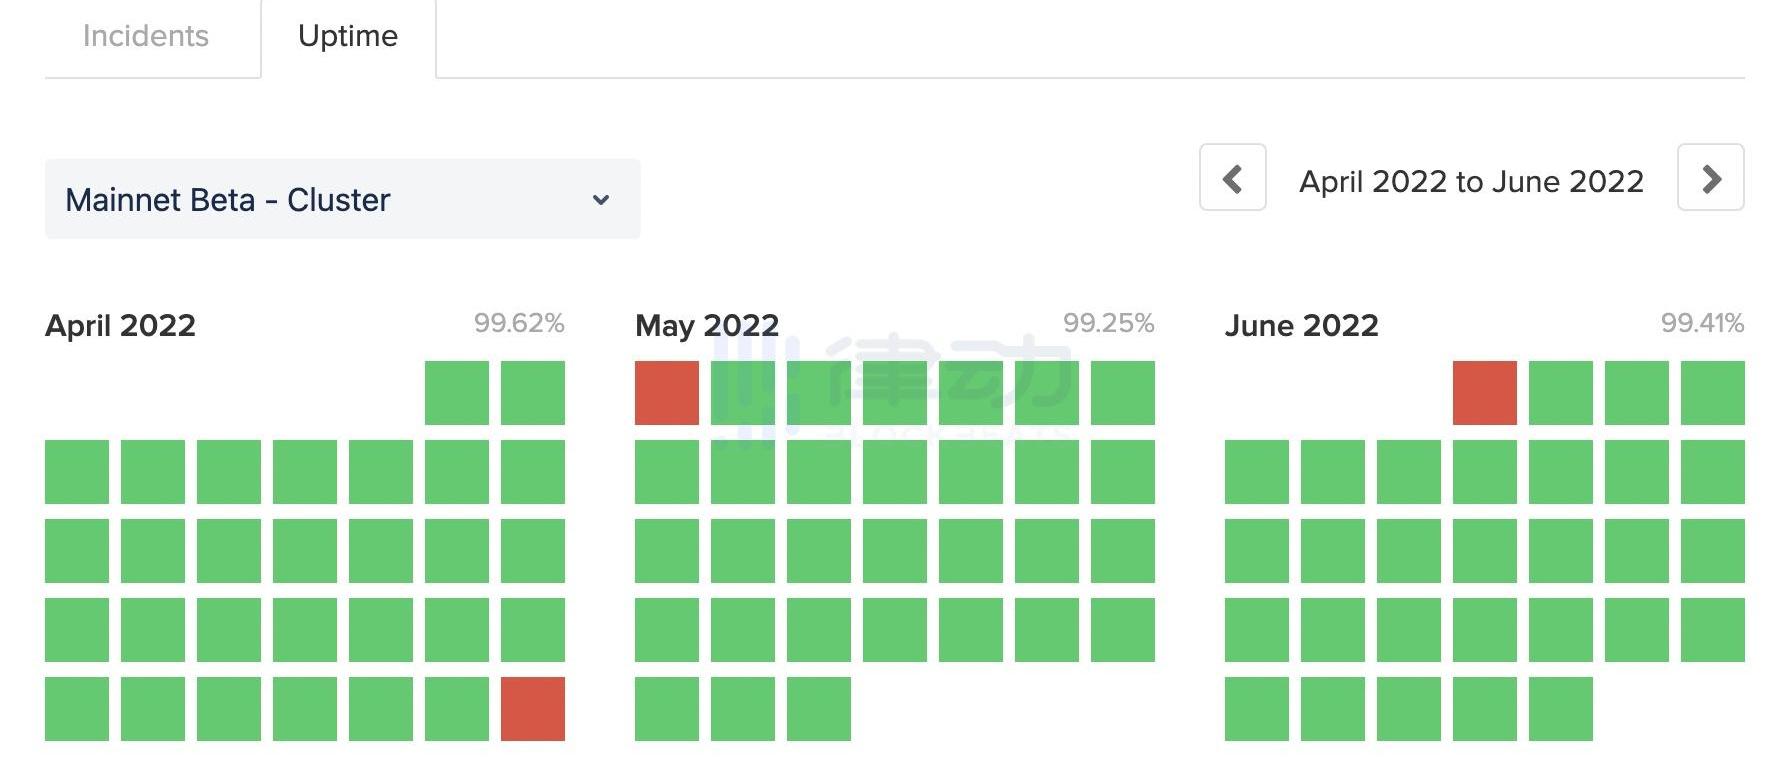Screen dimensions: 1786x772
Task: Click June's 99.41% uptime figure
Action: coord(1702,323)
